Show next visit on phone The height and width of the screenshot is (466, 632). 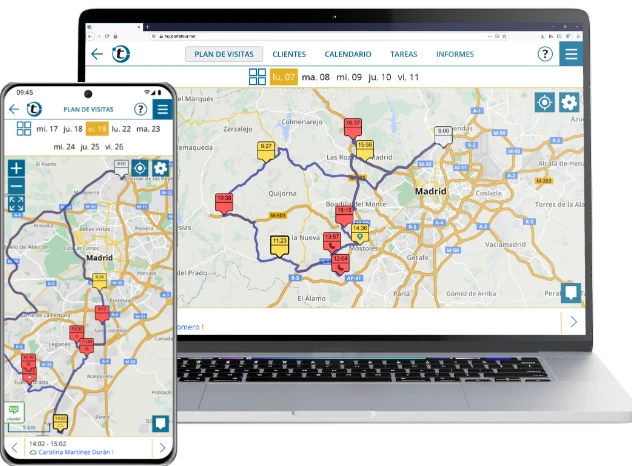162,447
